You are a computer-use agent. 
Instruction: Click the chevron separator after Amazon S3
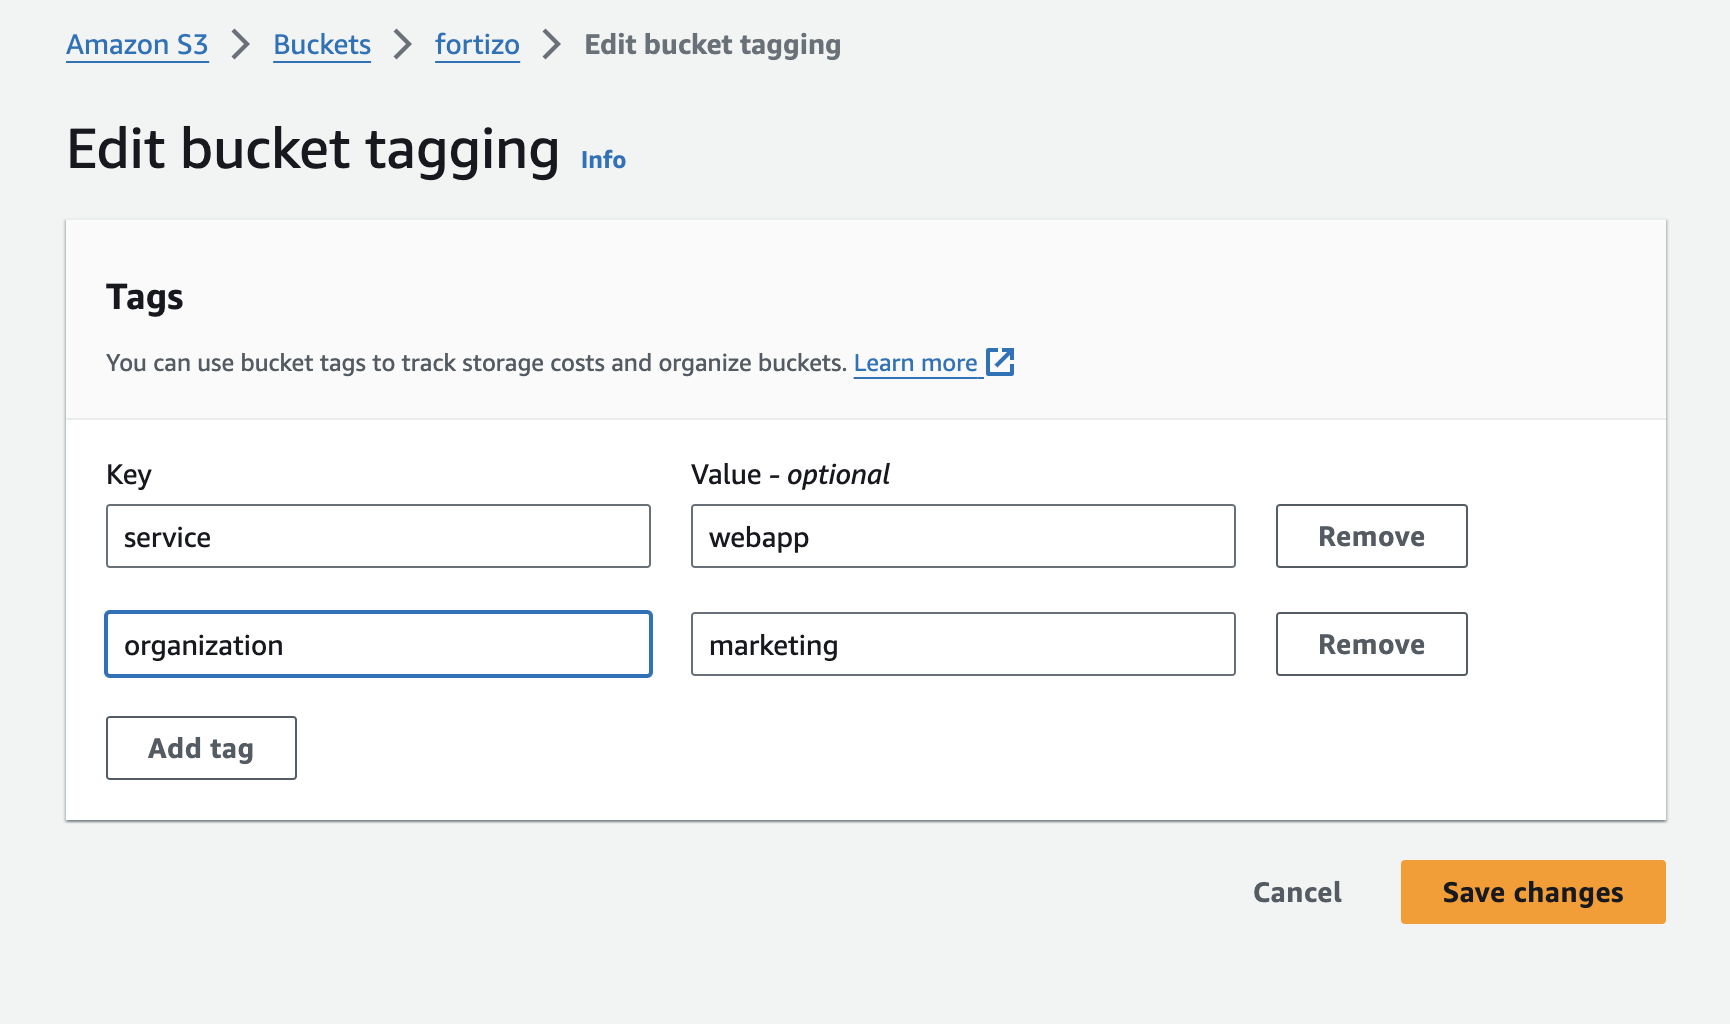[x=240, y=45]
